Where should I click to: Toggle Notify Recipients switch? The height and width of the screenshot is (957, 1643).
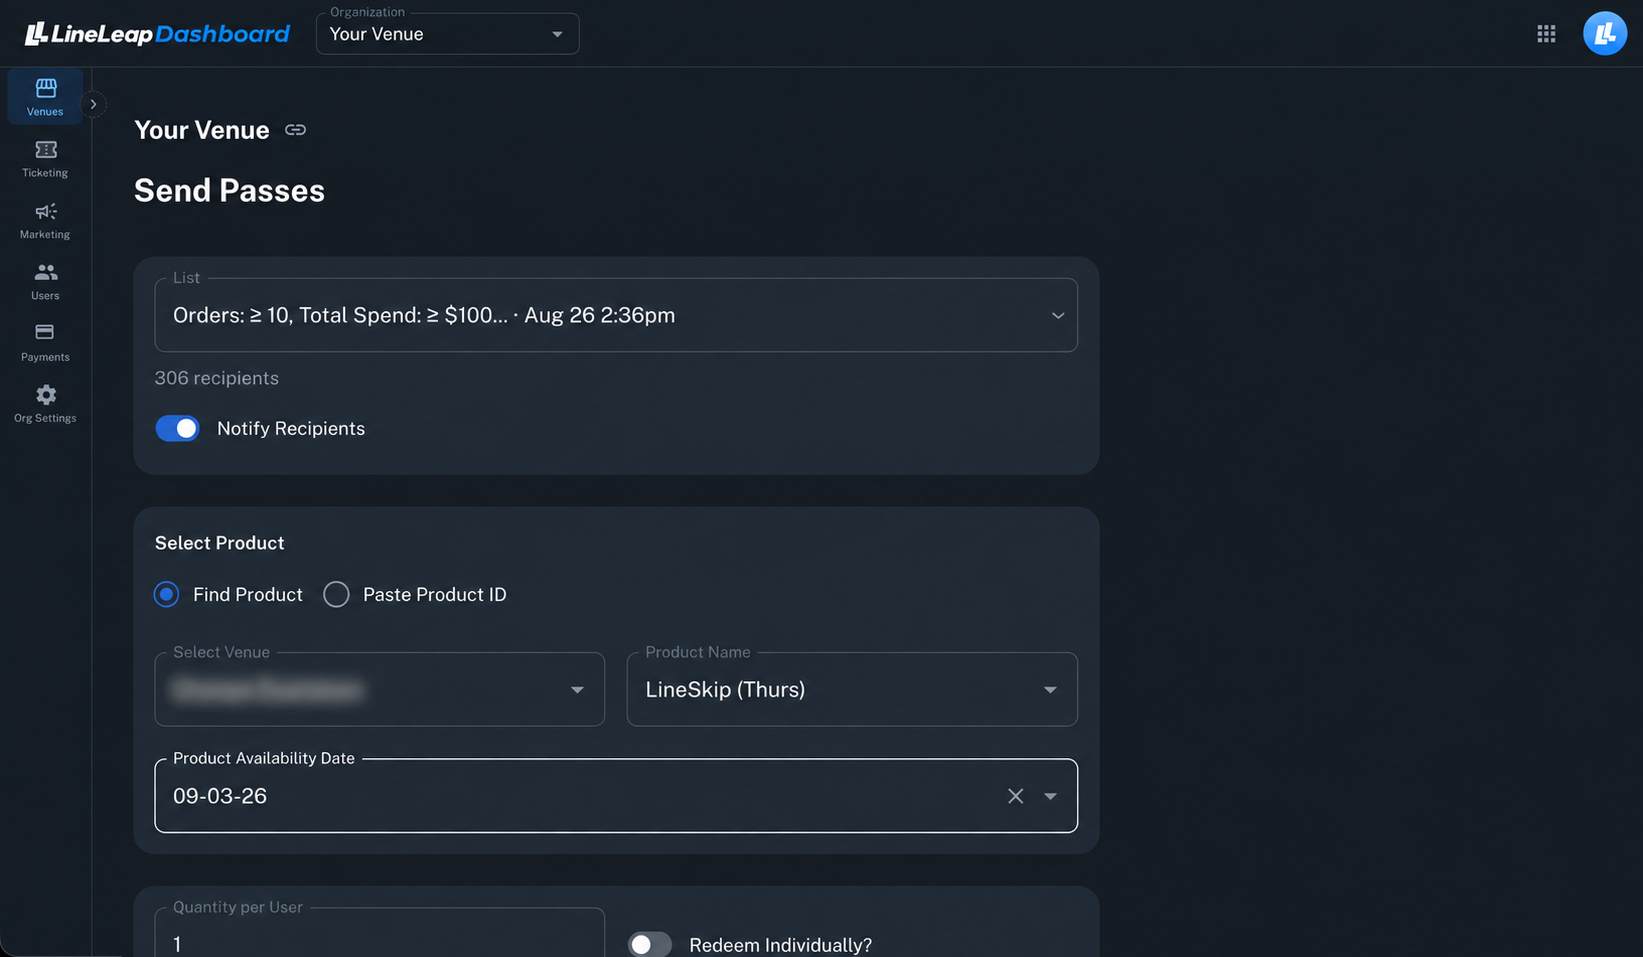point(178,428)
